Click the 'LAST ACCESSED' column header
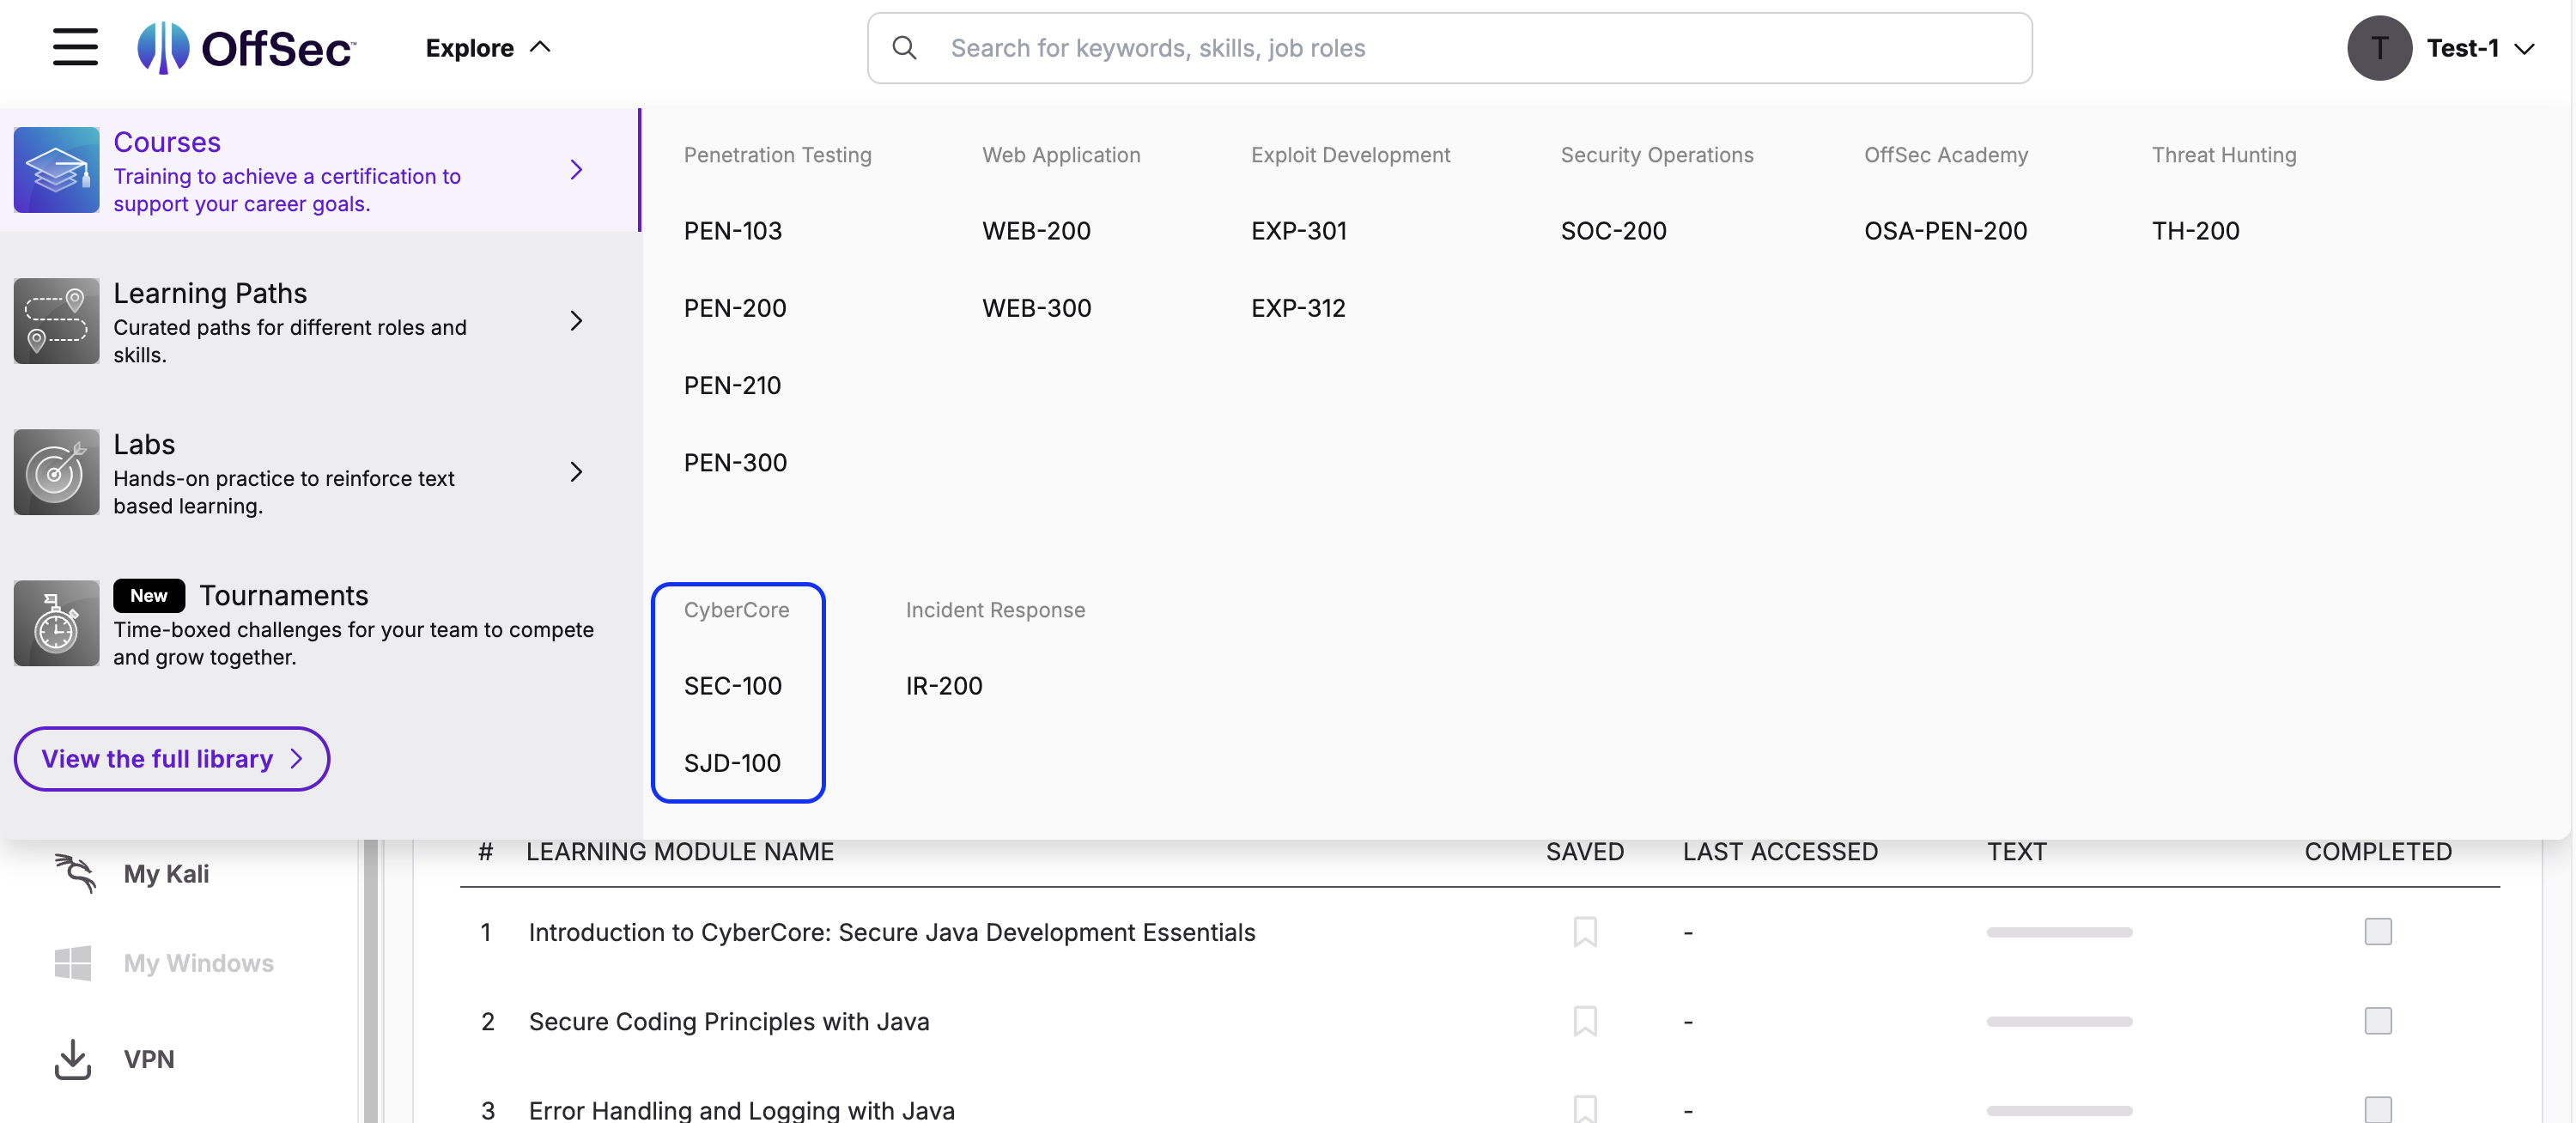This screenshot has height=1123, width=2576. (x=1779, y=851)
